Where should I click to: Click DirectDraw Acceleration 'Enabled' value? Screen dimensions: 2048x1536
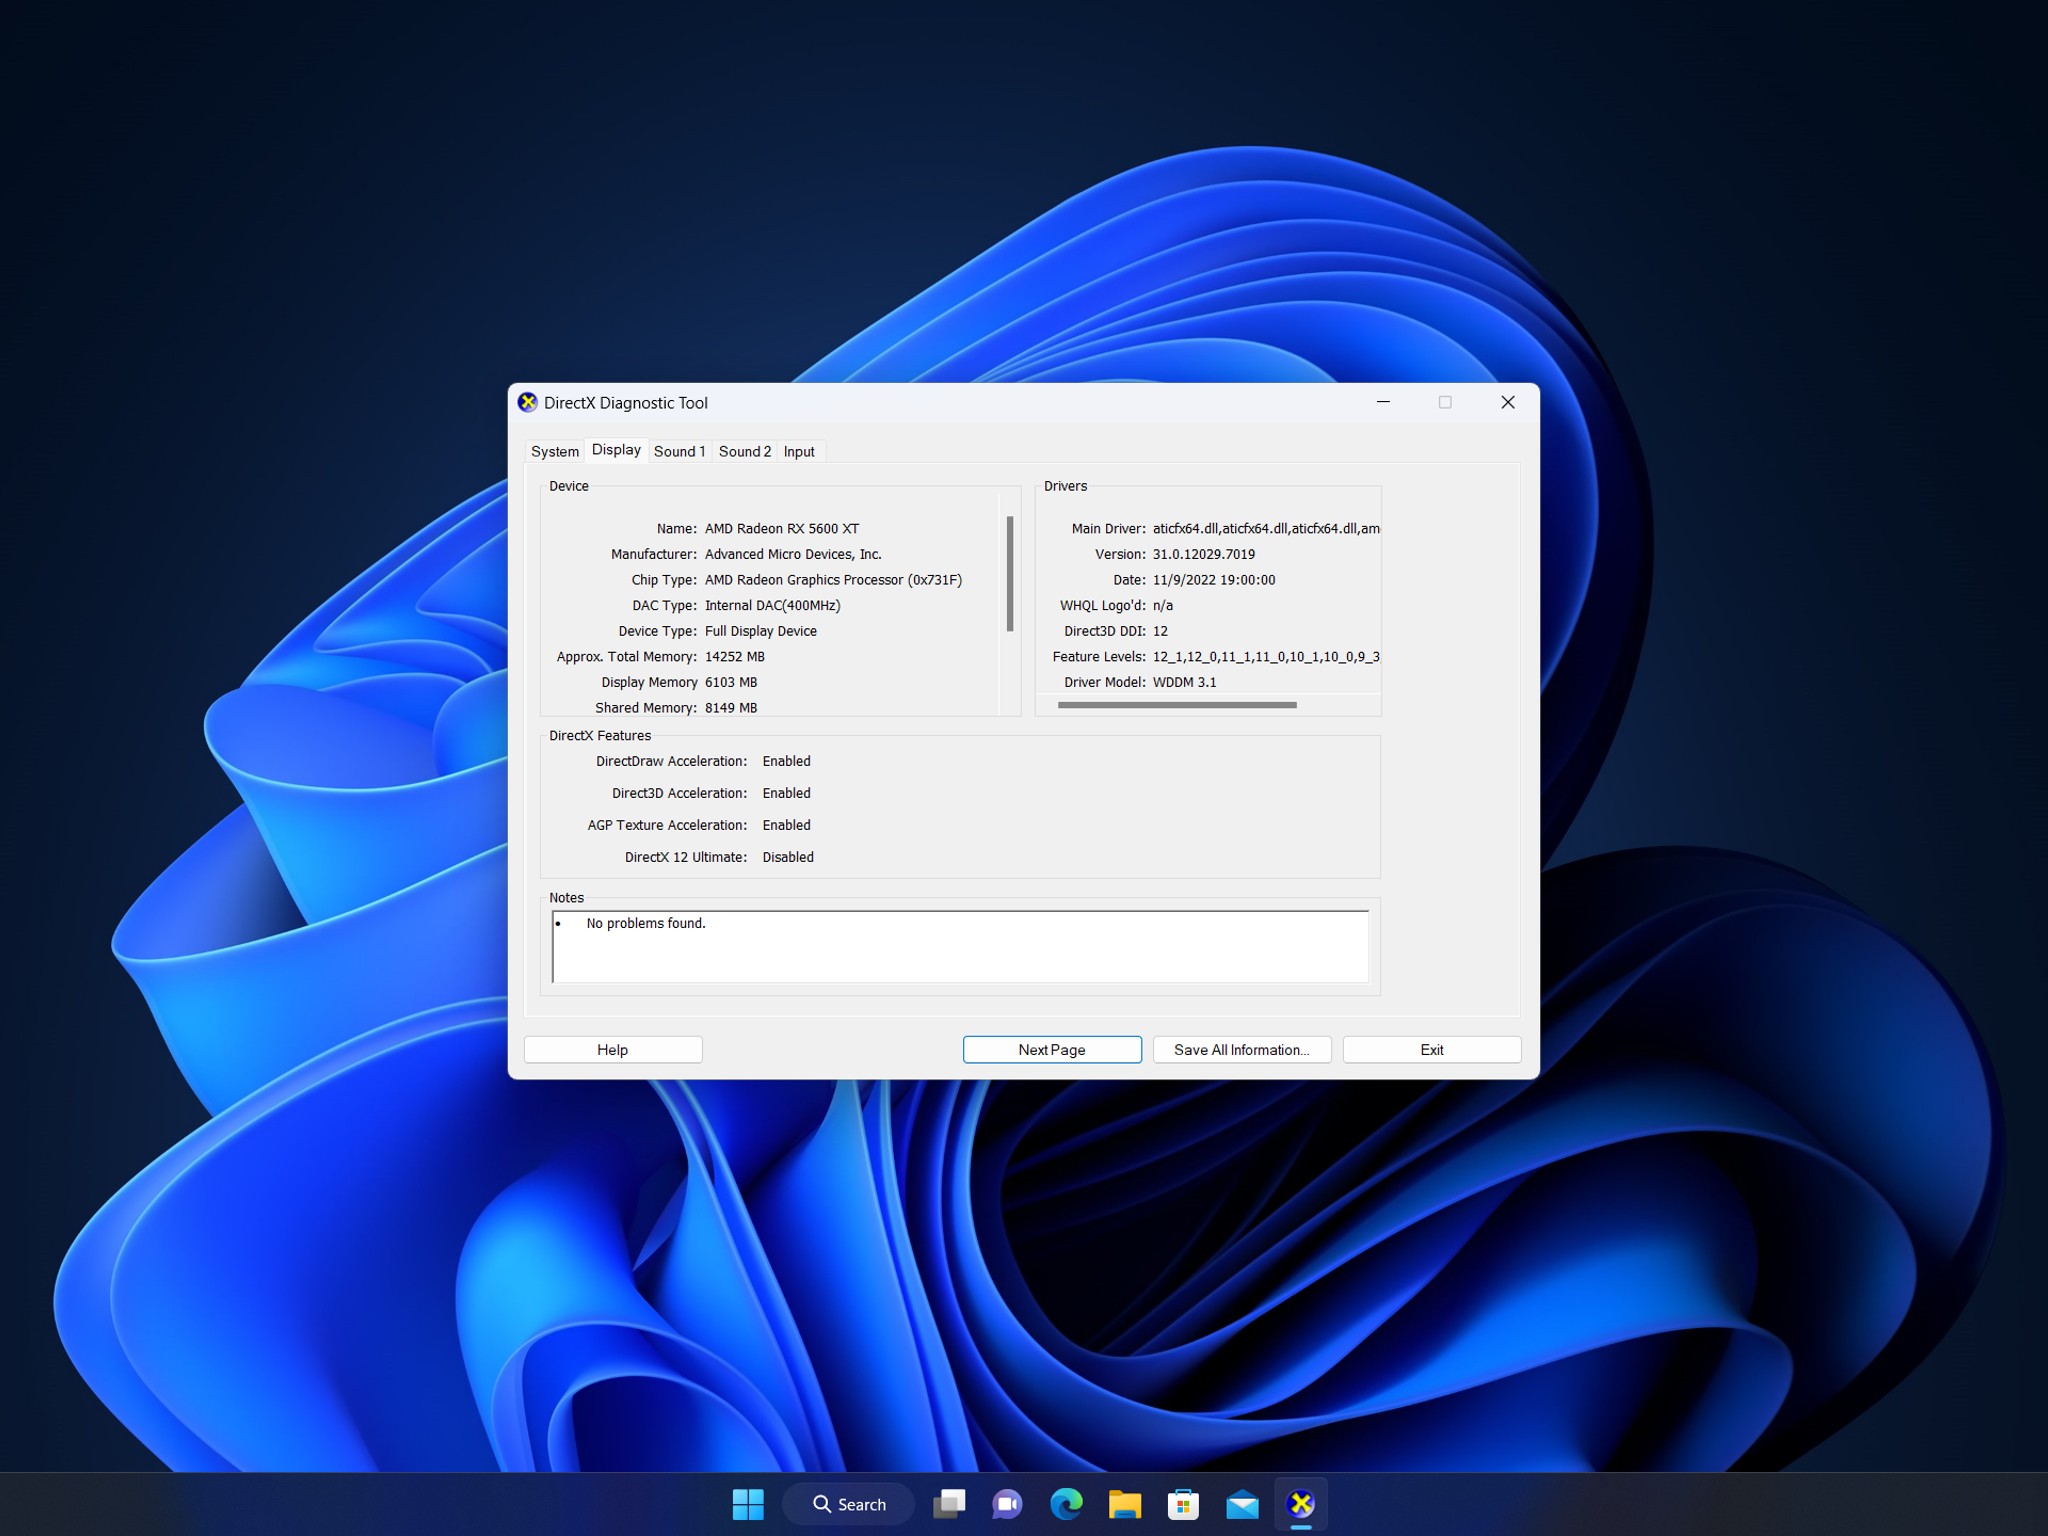pos(787,761)
